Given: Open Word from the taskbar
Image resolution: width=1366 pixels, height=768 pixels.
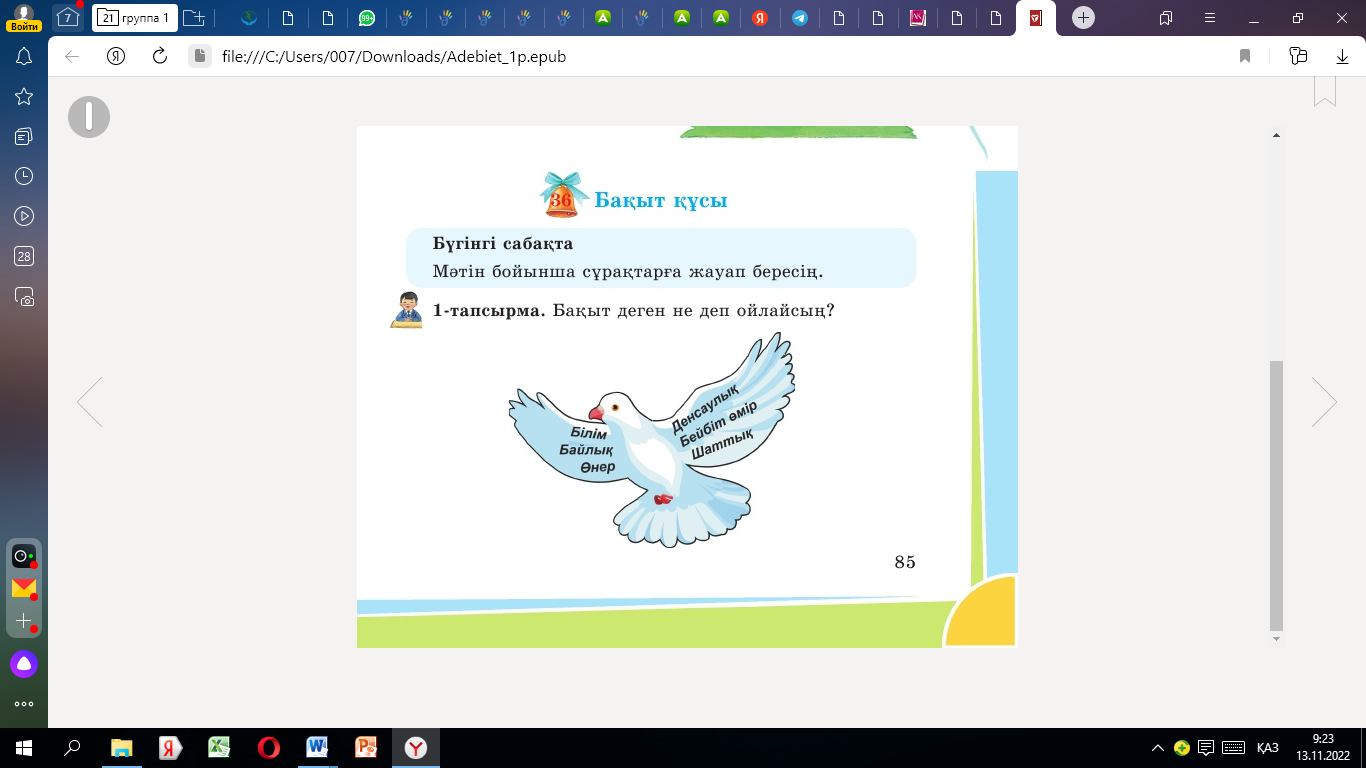Looking at the screenshot, I should 317,747.
